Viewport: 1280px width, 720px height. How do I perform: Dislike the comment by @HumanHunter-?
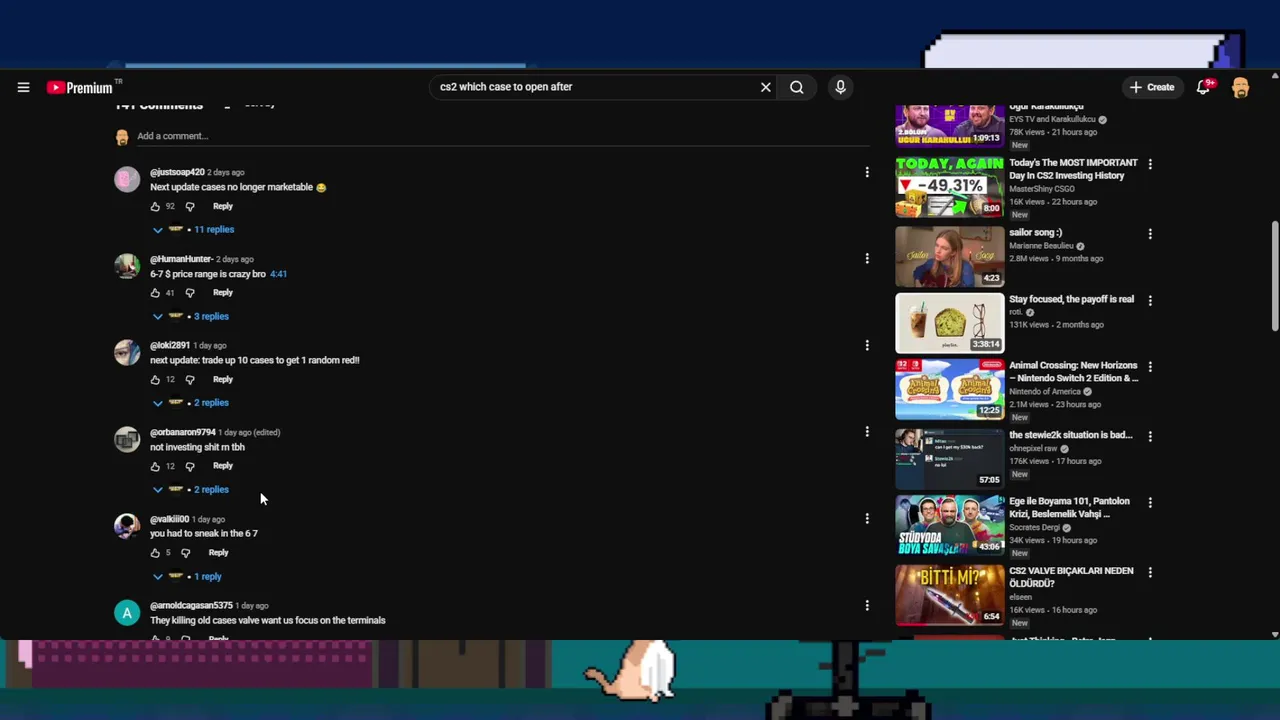190,293
